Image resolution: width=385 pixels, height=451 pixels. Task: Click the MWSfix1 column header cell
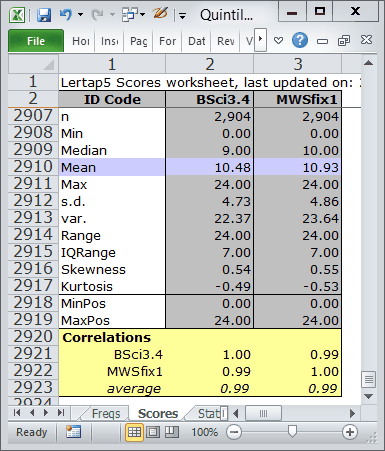(x=298, y=99)
